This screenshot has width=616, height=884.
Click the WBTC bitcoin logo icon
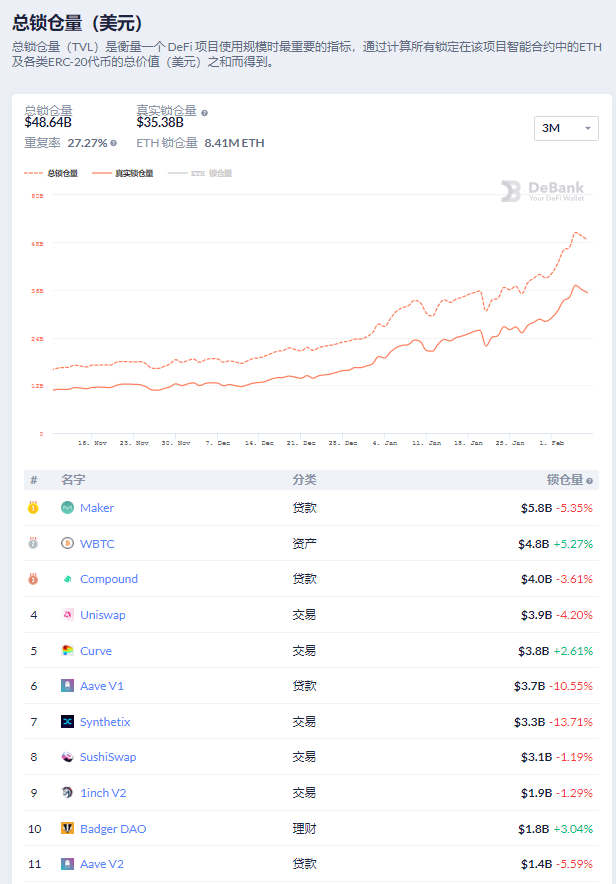point(67,543)
